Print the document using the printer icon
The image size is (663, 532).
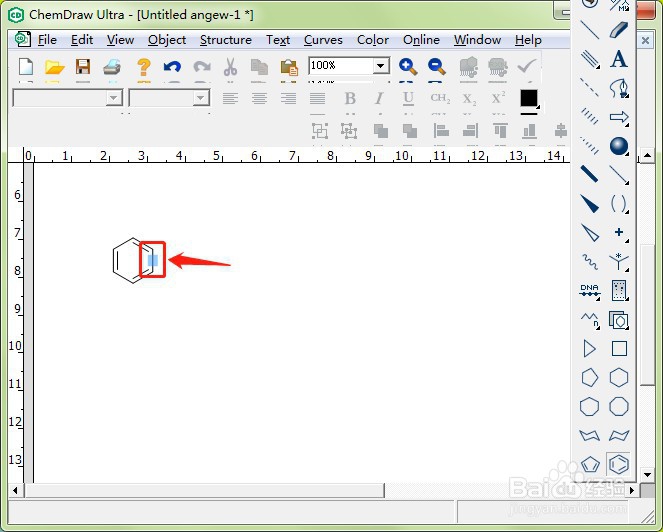112,67
